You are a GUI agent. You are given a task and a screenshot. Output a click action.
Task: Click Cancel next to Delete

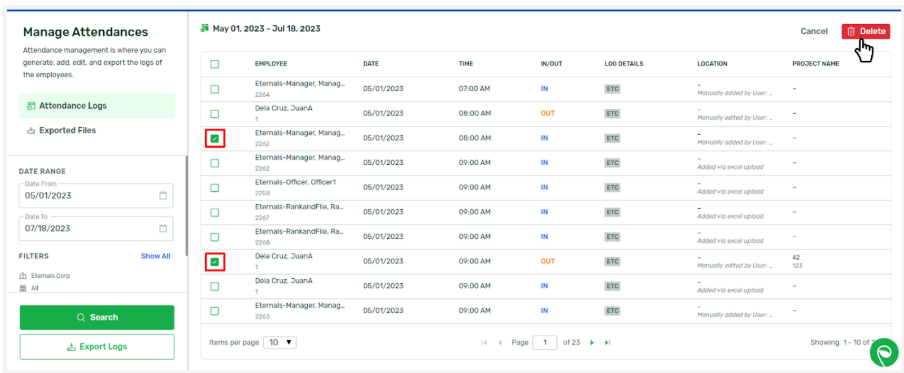pos(814,31)
